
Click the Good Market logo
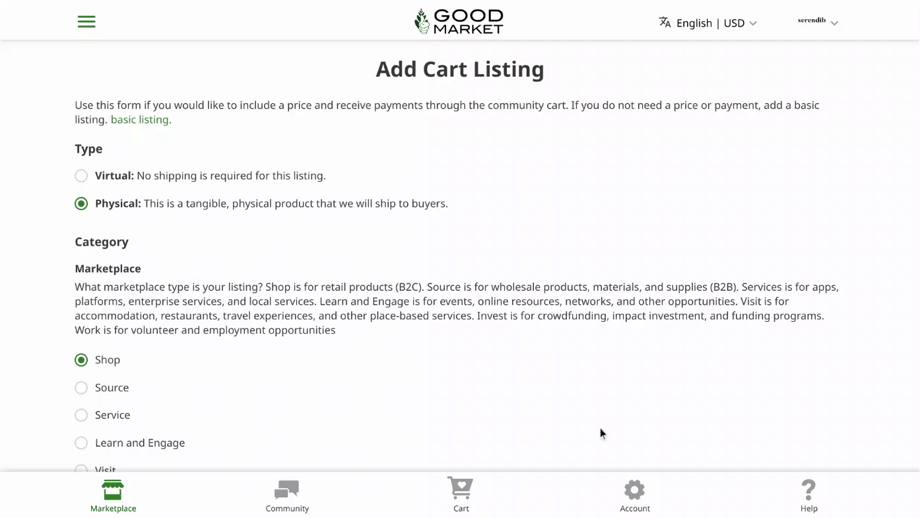point(459,21)
